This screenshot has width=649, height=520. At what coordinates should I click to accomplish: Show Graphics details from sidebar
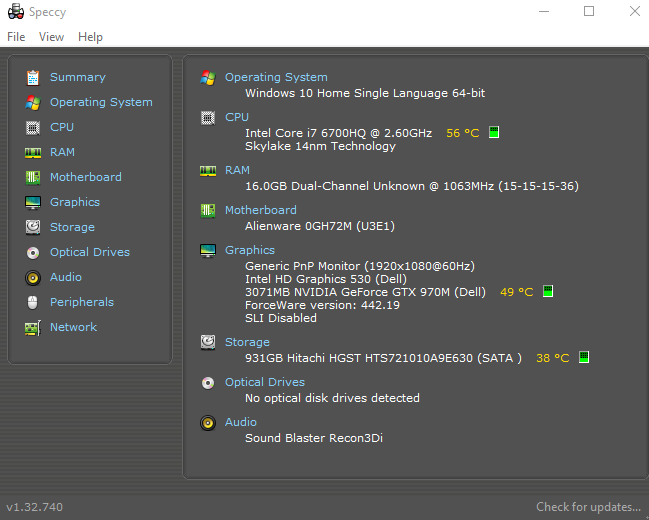coord(75,202)
